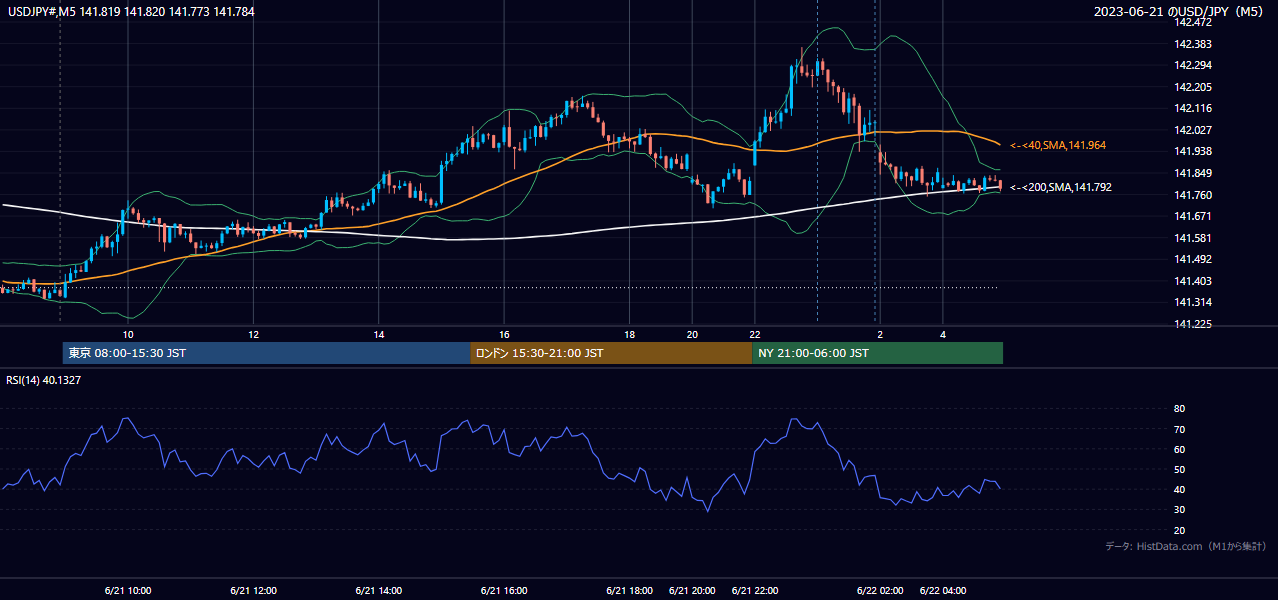Click price axis value 141.492

pos(1192,259)
